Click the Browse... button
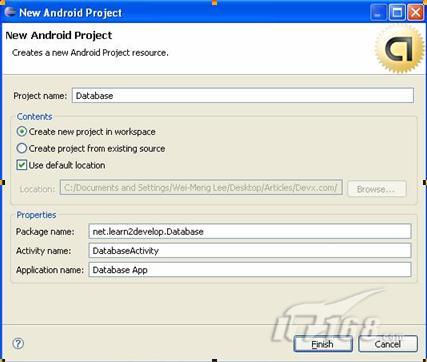This screenshot has height=362, width=427. pyautogui.click(x=377, y=189)
